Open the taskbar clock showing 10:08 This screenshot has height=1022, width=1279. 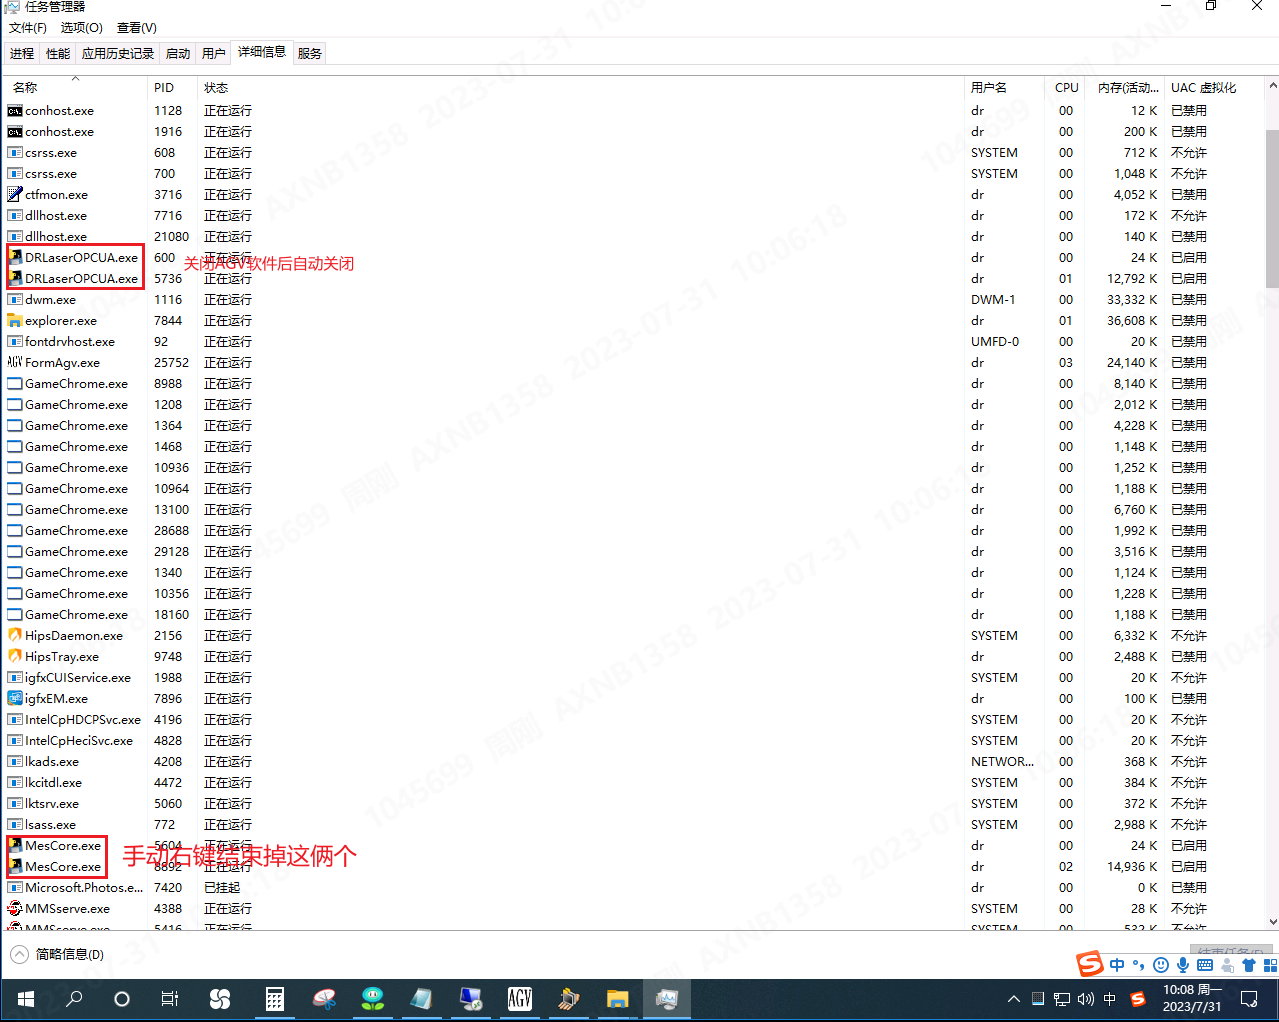pyautogui.click(x=1192, y=998)
